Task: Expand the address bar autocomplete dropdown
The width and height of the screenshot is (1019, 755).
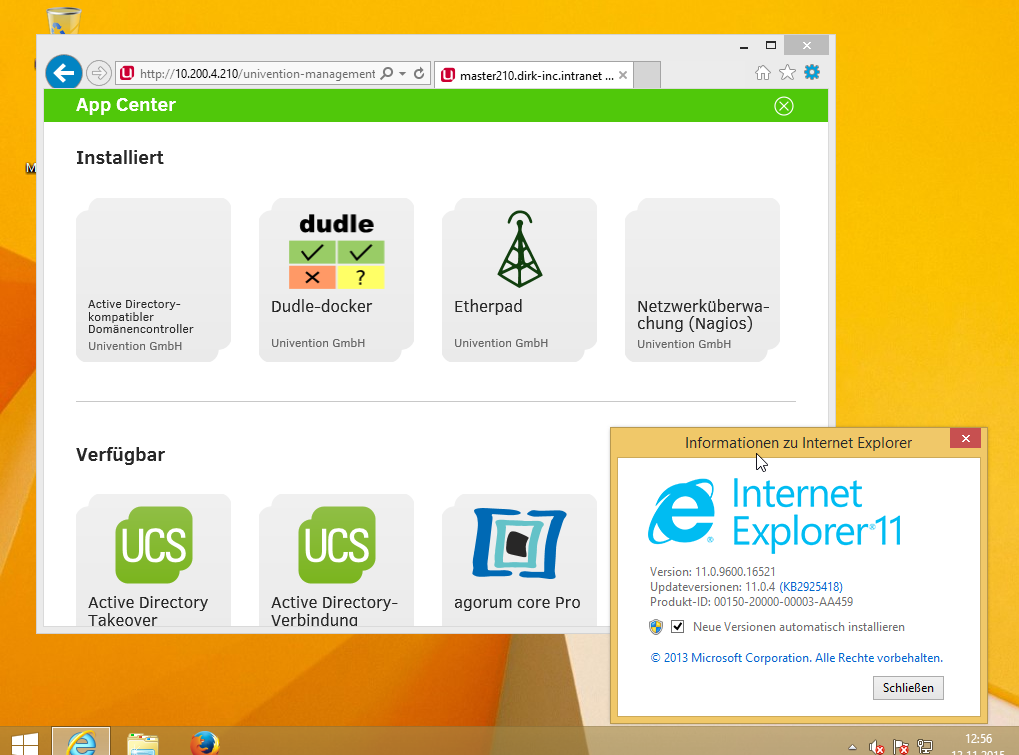Action: [402, 74]
